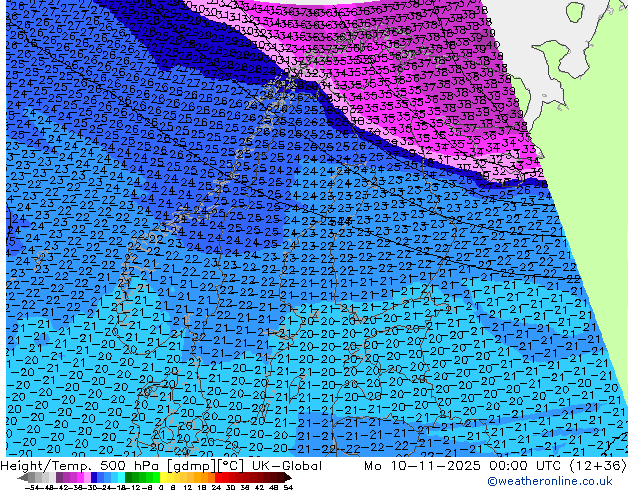
Task: Click the grey left arrow end of the color scale
Action: (23, 478)
